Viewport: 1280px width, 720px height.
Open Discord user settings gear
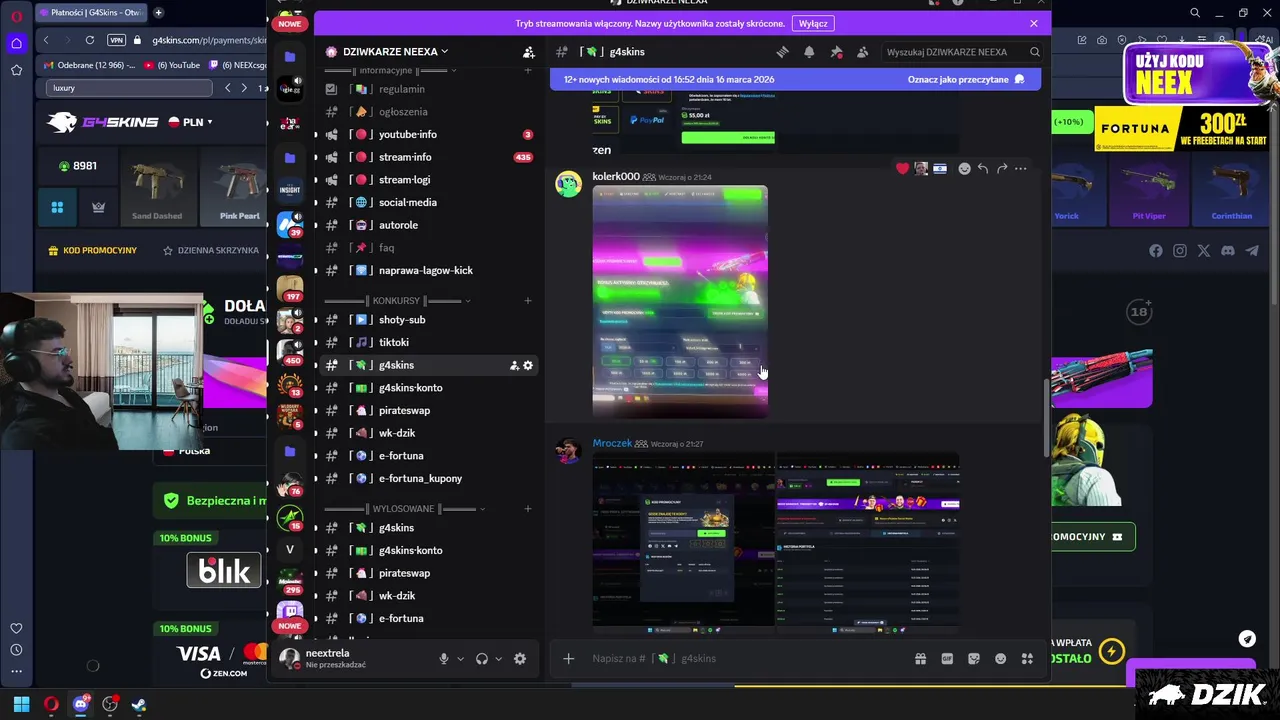[520, 659]
